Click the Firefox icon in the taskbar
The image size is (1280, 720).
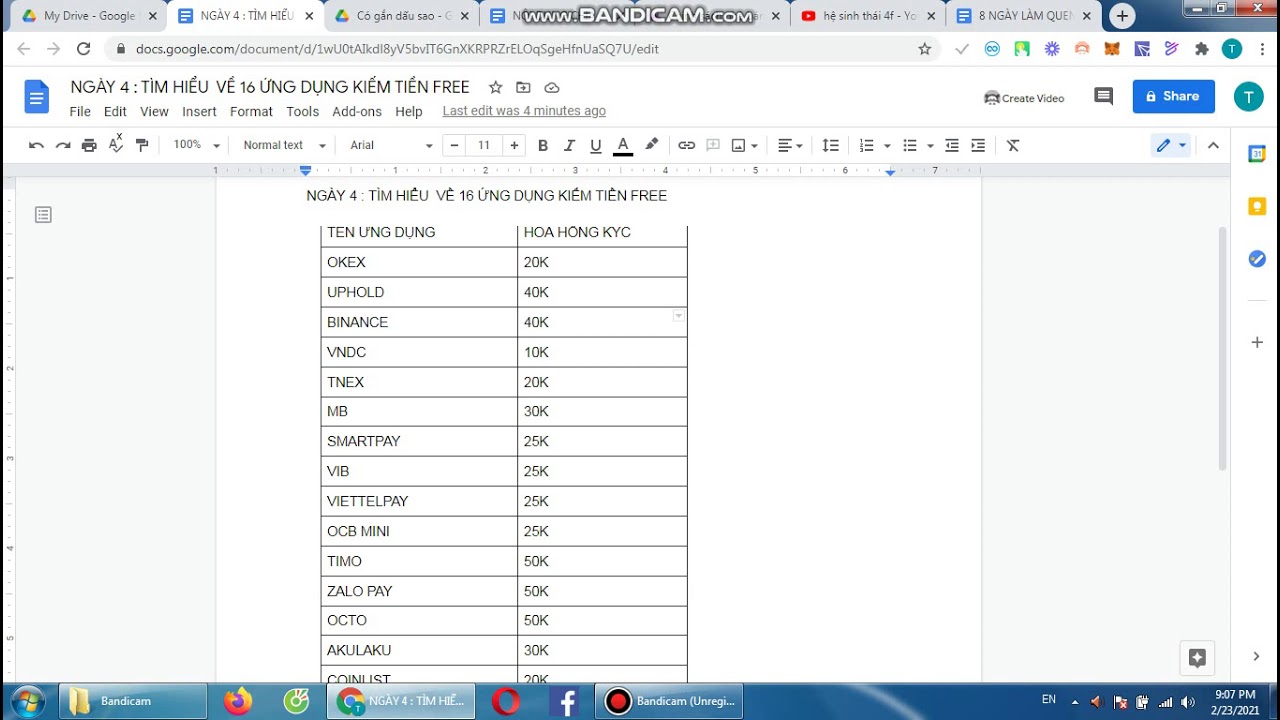[x=238, y=701]
